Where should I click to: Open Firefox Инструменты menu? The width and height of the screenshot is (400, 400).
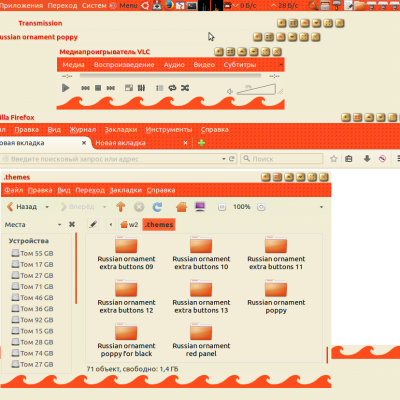pyautogui.click(x=169, y=130)
